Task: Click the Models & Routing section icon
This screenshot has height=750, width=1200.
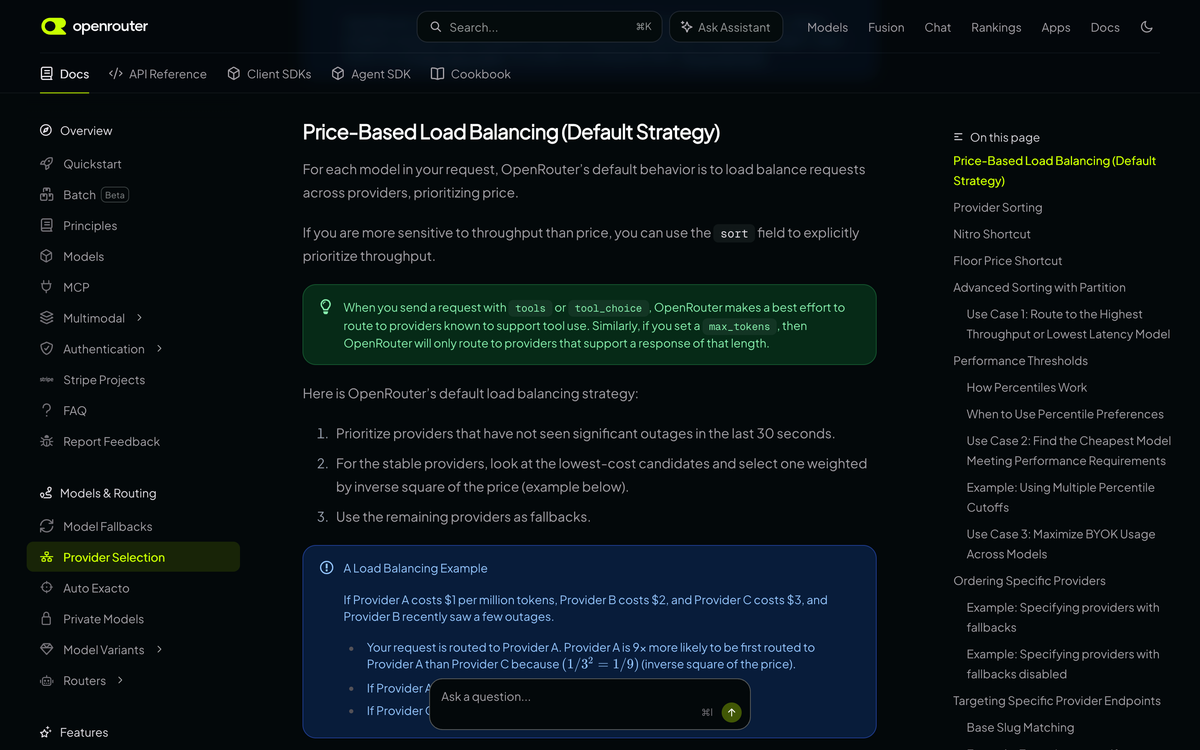Action: coord(46,493)
